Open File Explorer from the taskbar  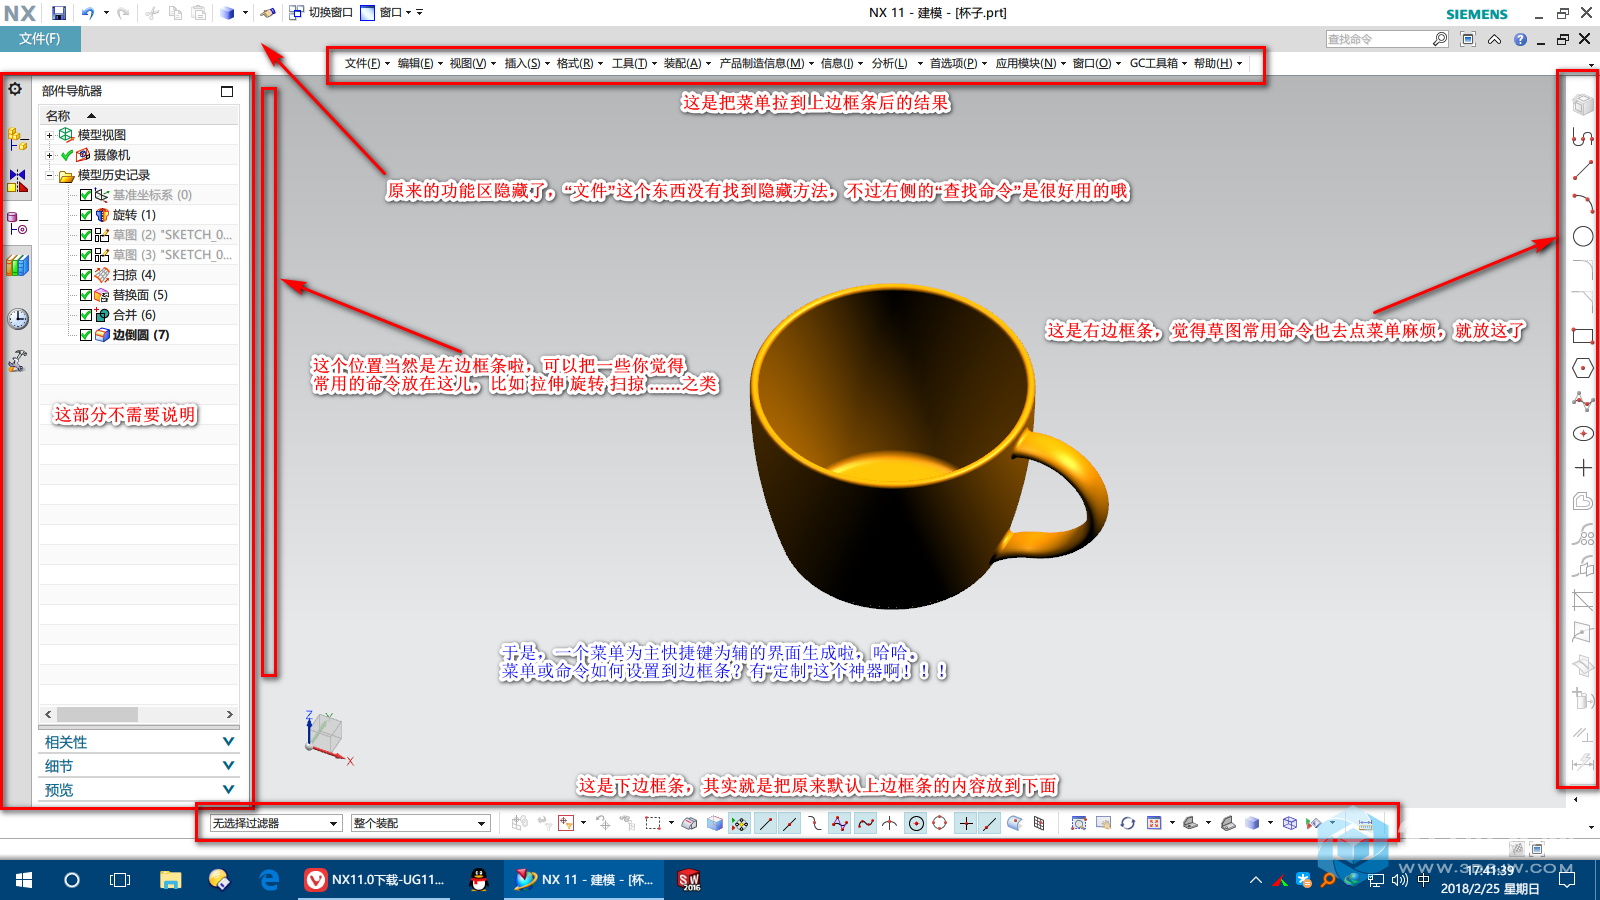[x=170, y=880]
